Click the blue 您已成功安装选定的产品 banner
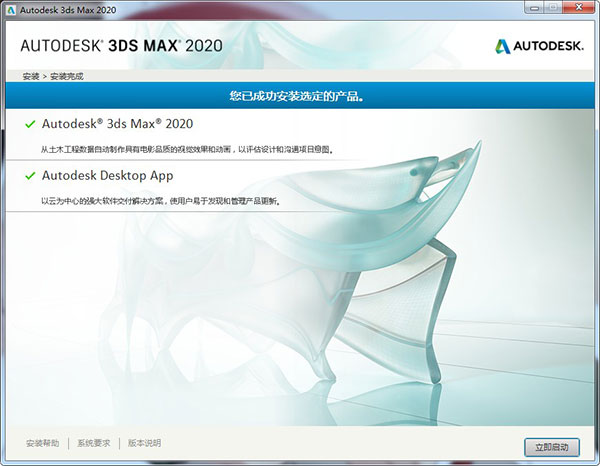 (x=300, y=97)
